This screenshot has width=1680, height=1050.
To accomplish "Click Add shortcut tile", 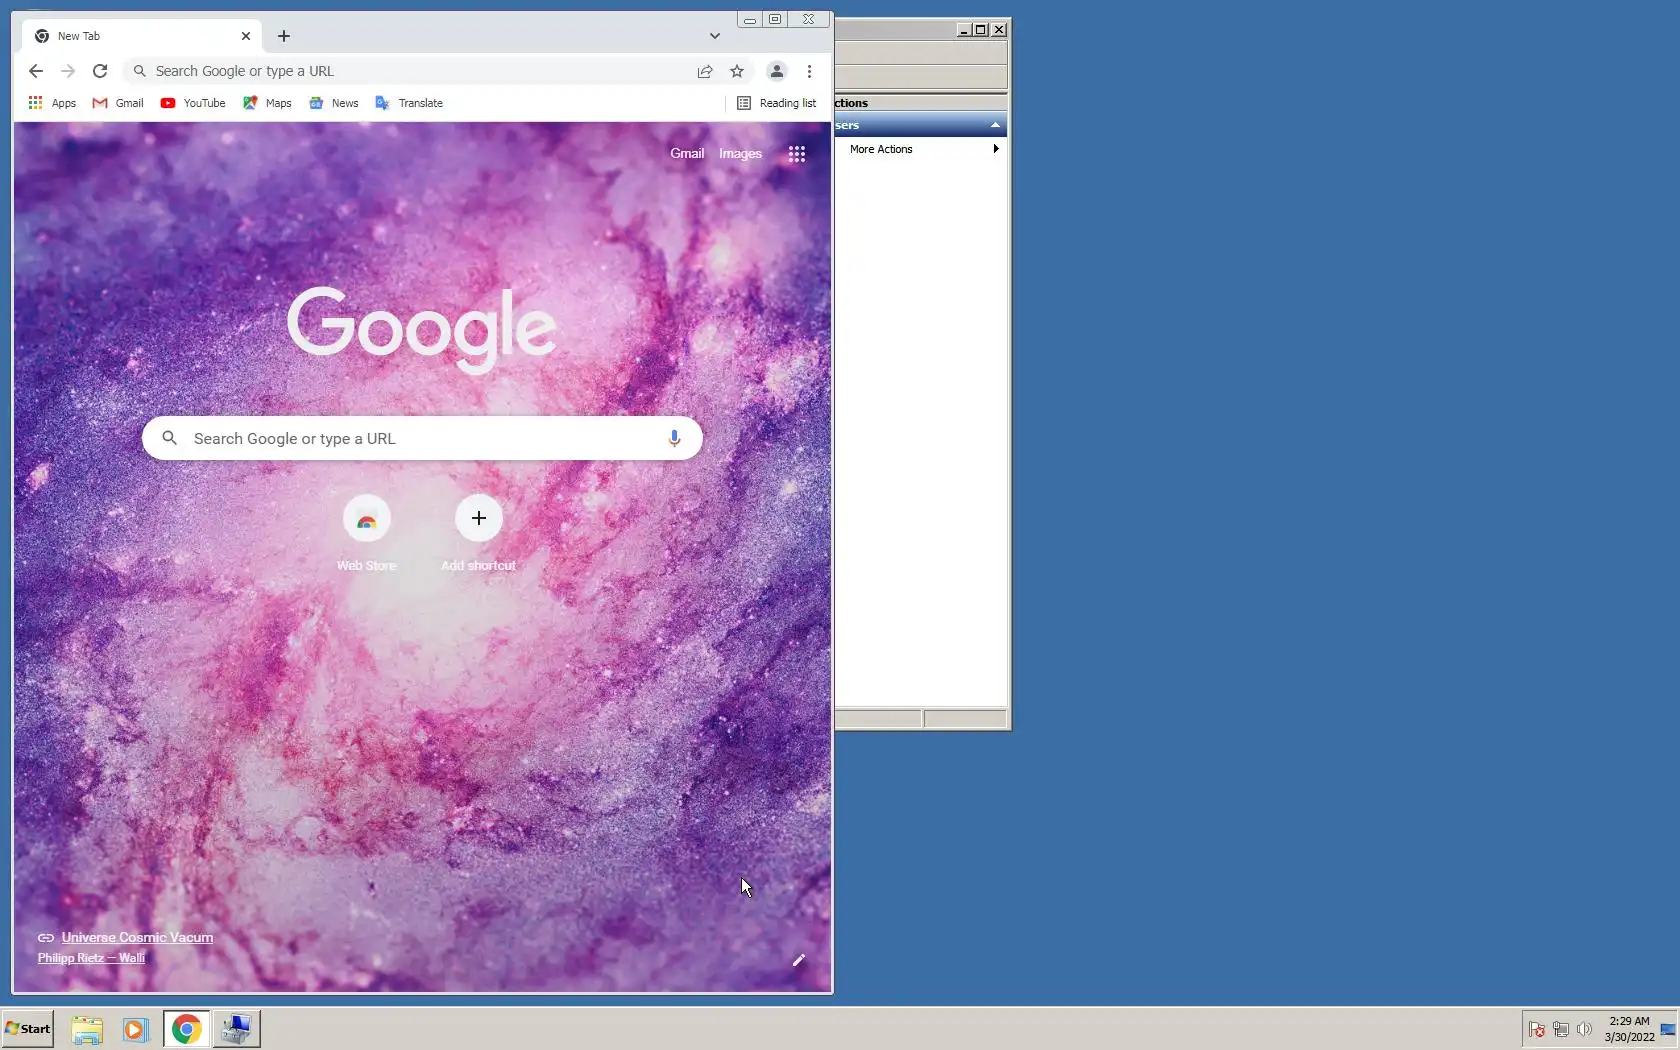I will (x=478, y=534).
